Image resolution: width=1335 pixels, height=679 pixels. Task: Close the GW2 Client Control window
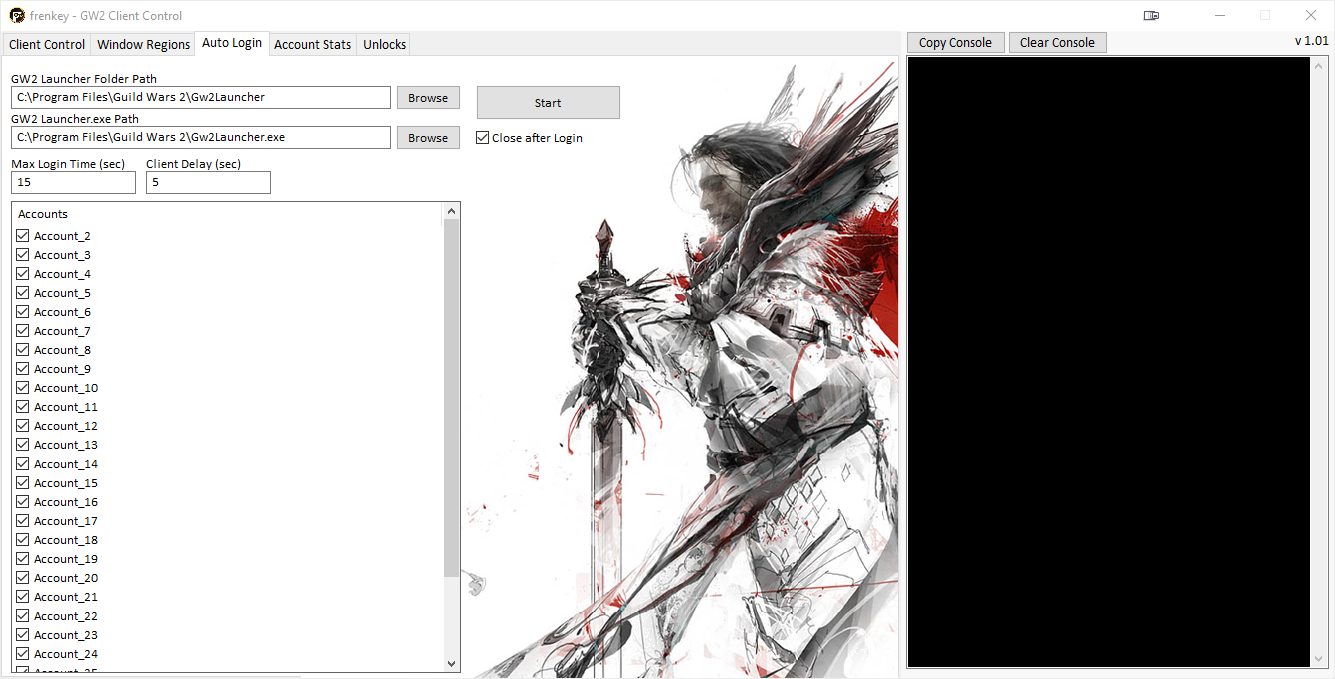click(x=1310, y=16)
